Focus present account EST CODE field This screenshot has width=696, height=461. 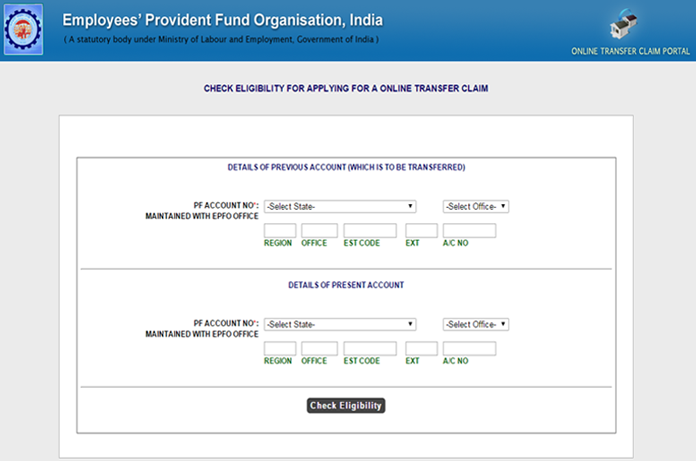coord(370,349)
